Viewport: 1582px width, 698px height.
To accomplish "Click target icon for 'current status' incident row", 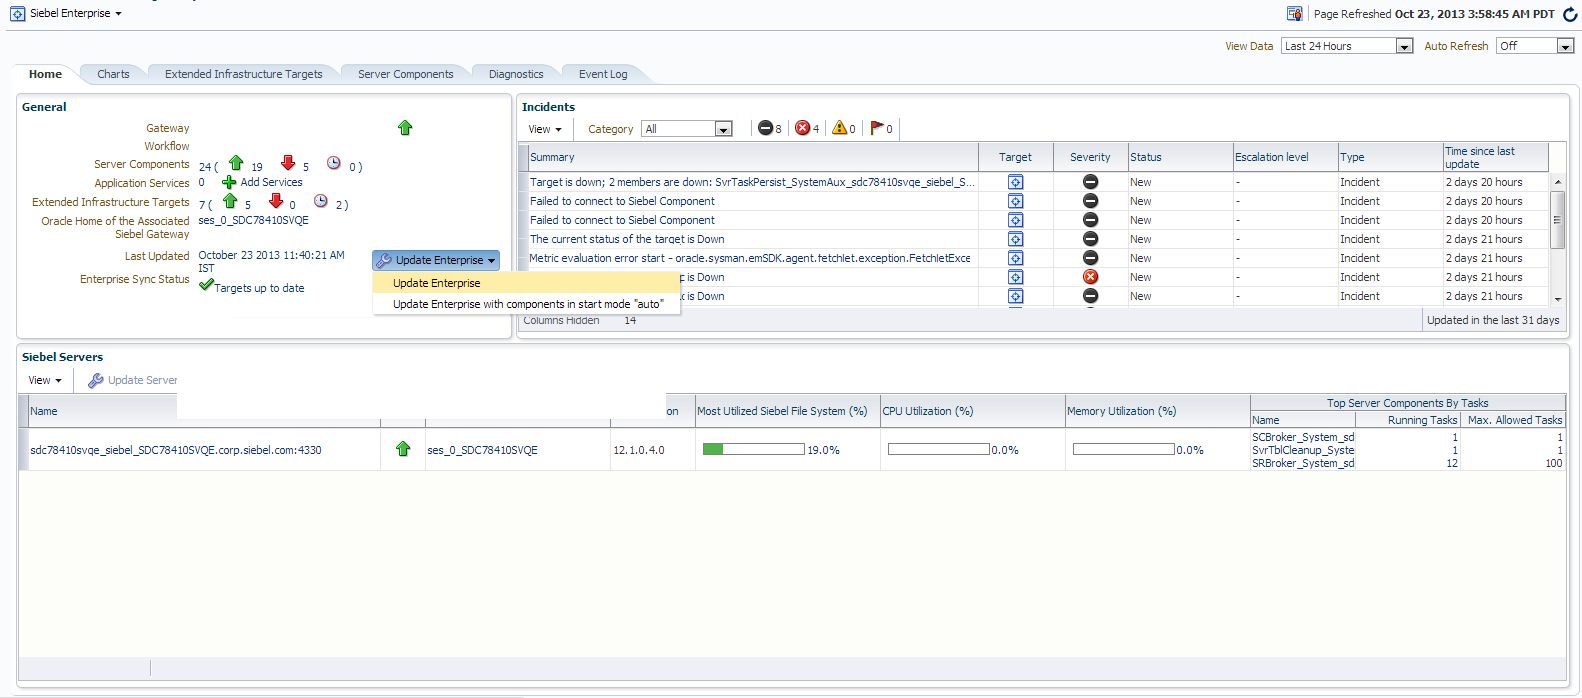I will coord(1015,239).
